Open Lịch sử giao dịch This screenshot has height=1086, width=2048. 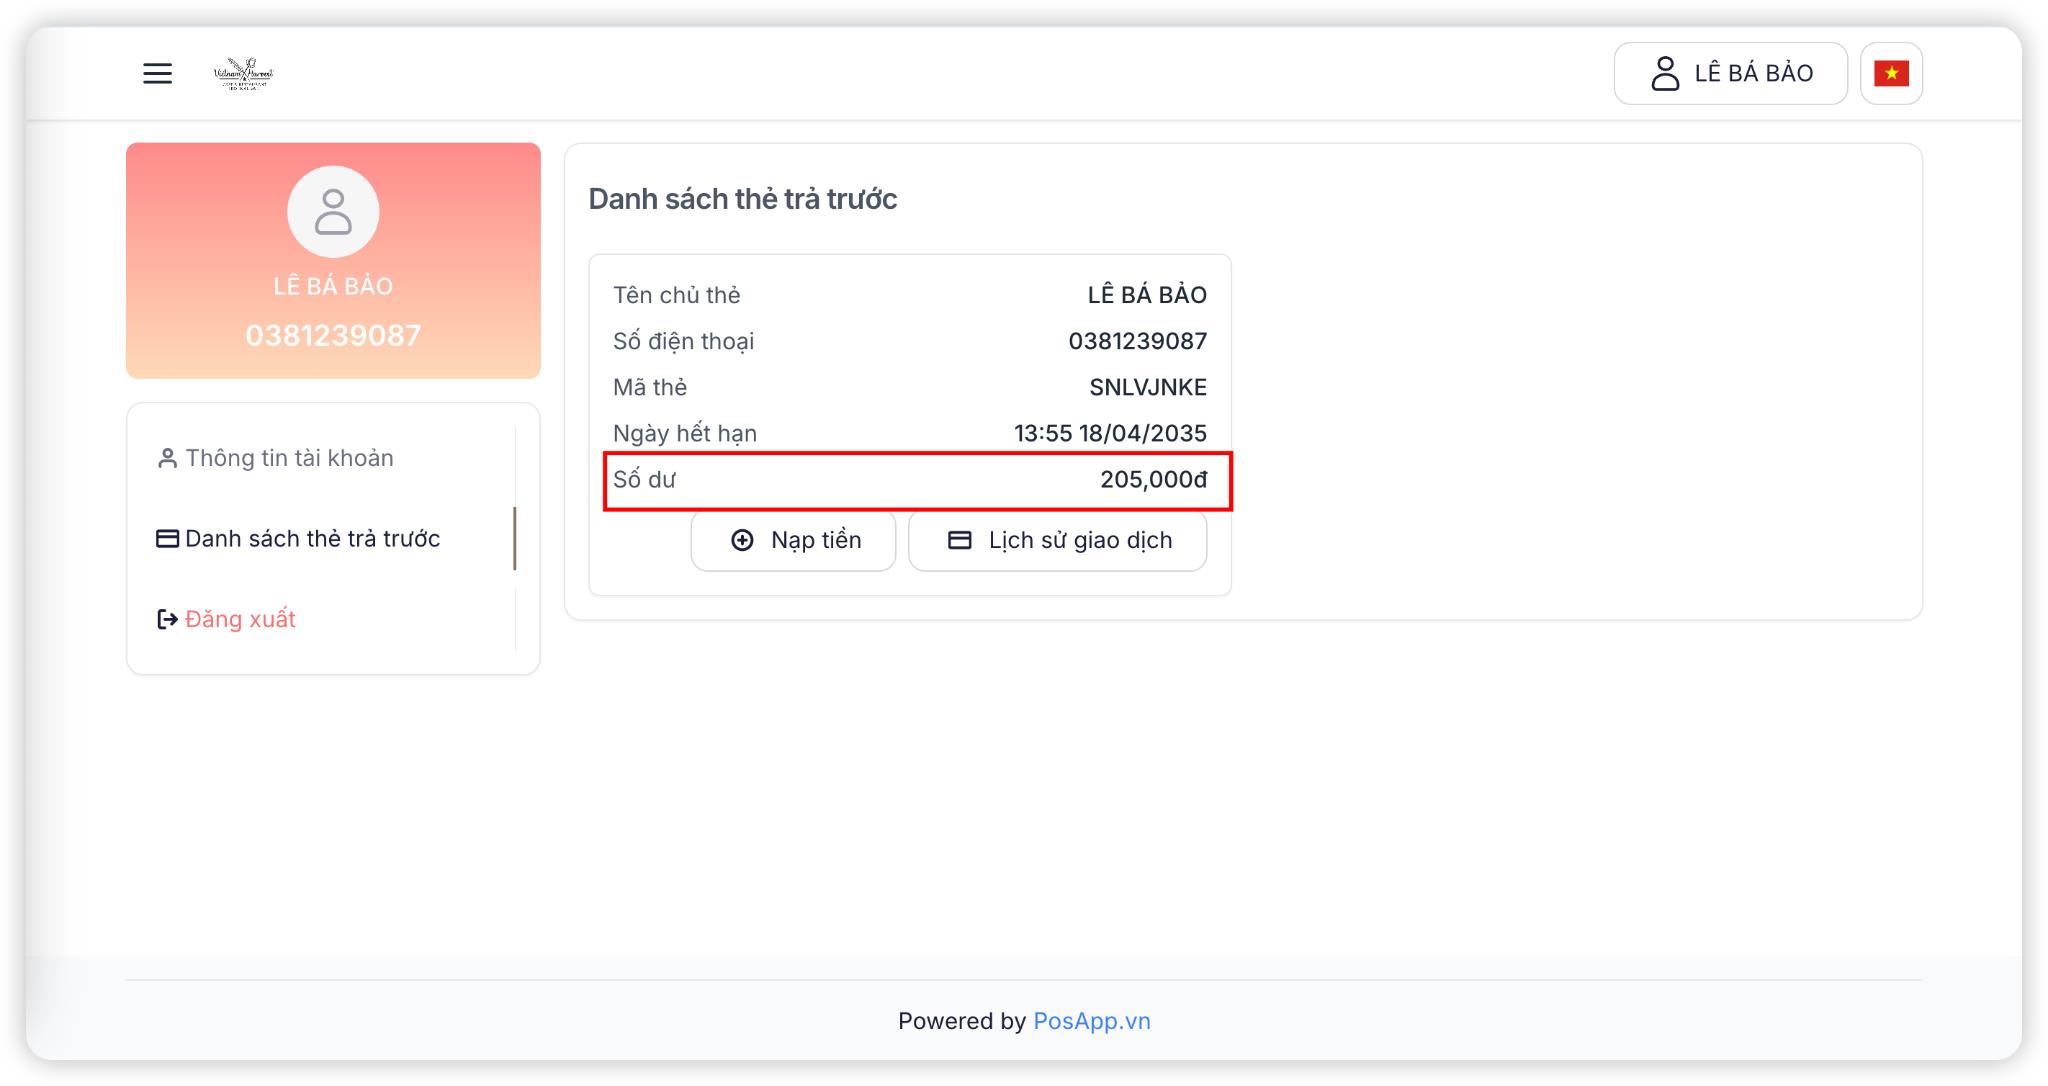click(x=1079, y=540)
